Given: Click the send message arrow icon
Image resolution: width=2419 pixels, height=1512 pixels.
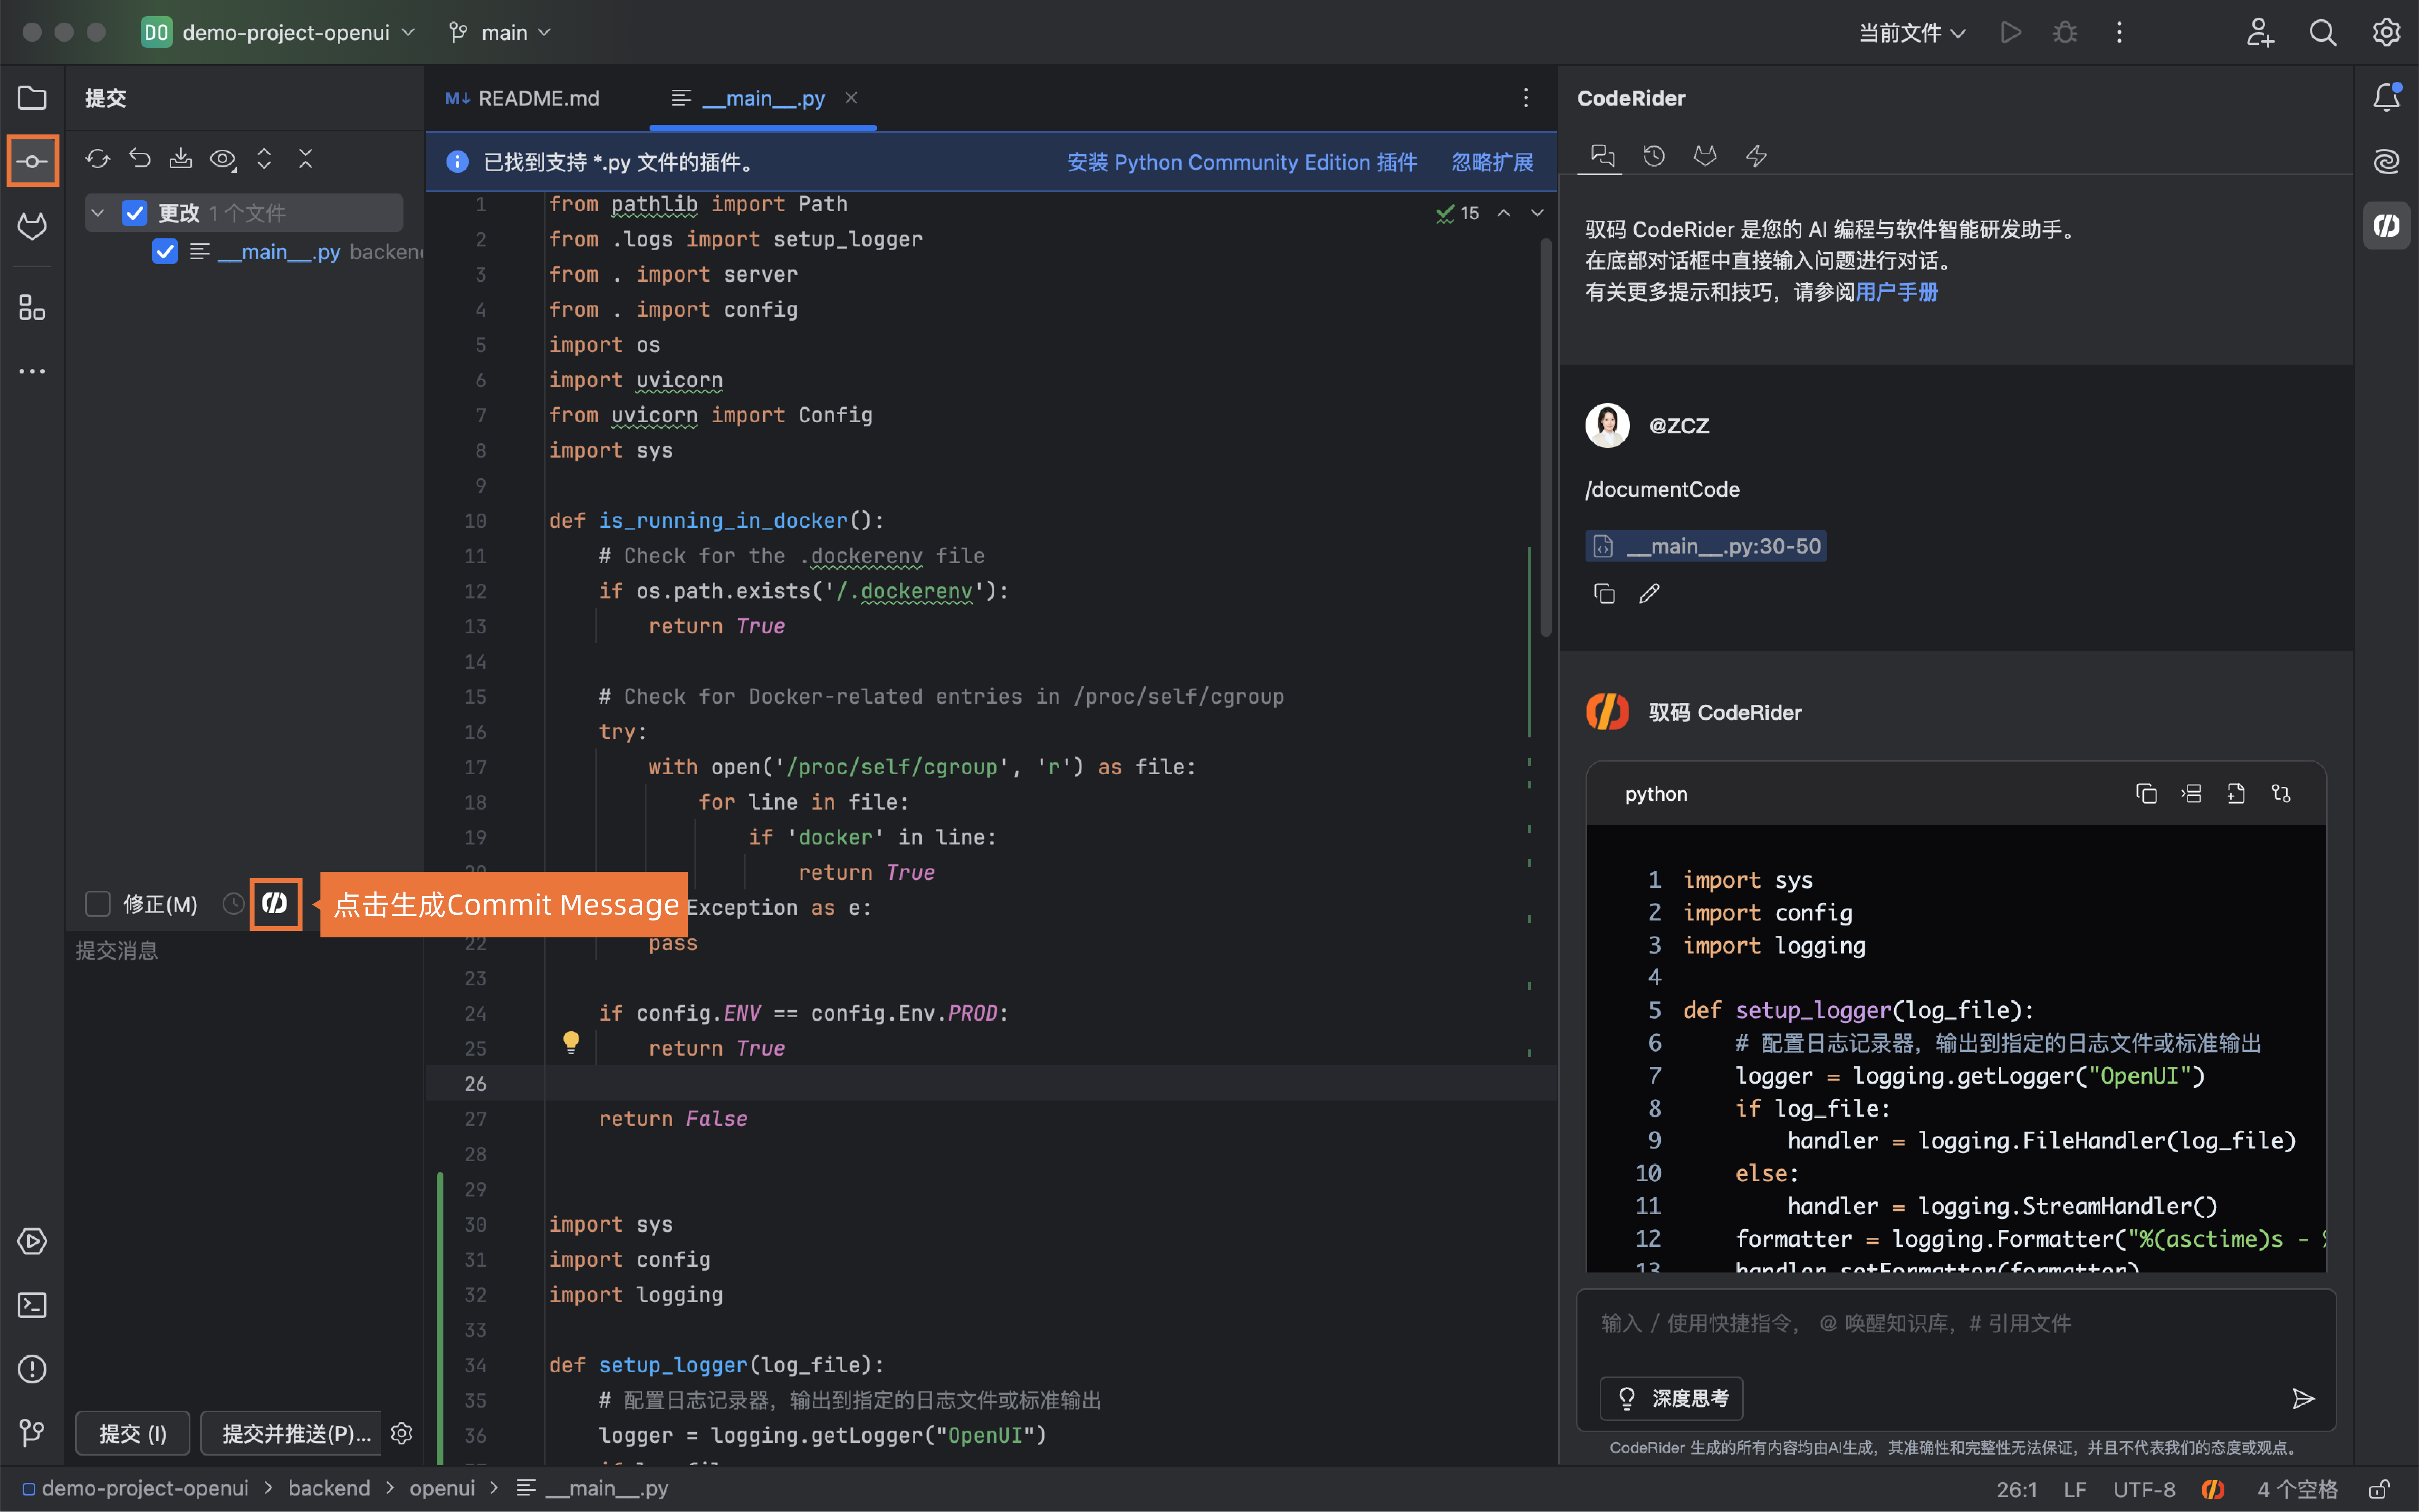Looking at the screenshot, I should pos(2303,1398).
